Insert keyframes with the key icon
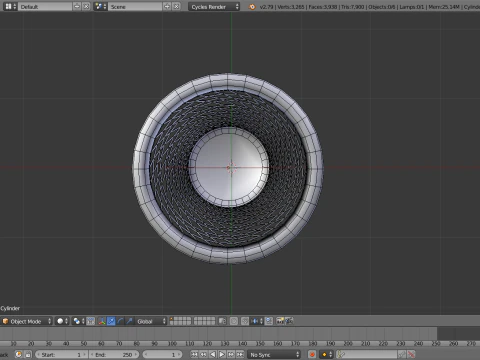The height and width of the screenshot is (360, 480). point(402,354)
